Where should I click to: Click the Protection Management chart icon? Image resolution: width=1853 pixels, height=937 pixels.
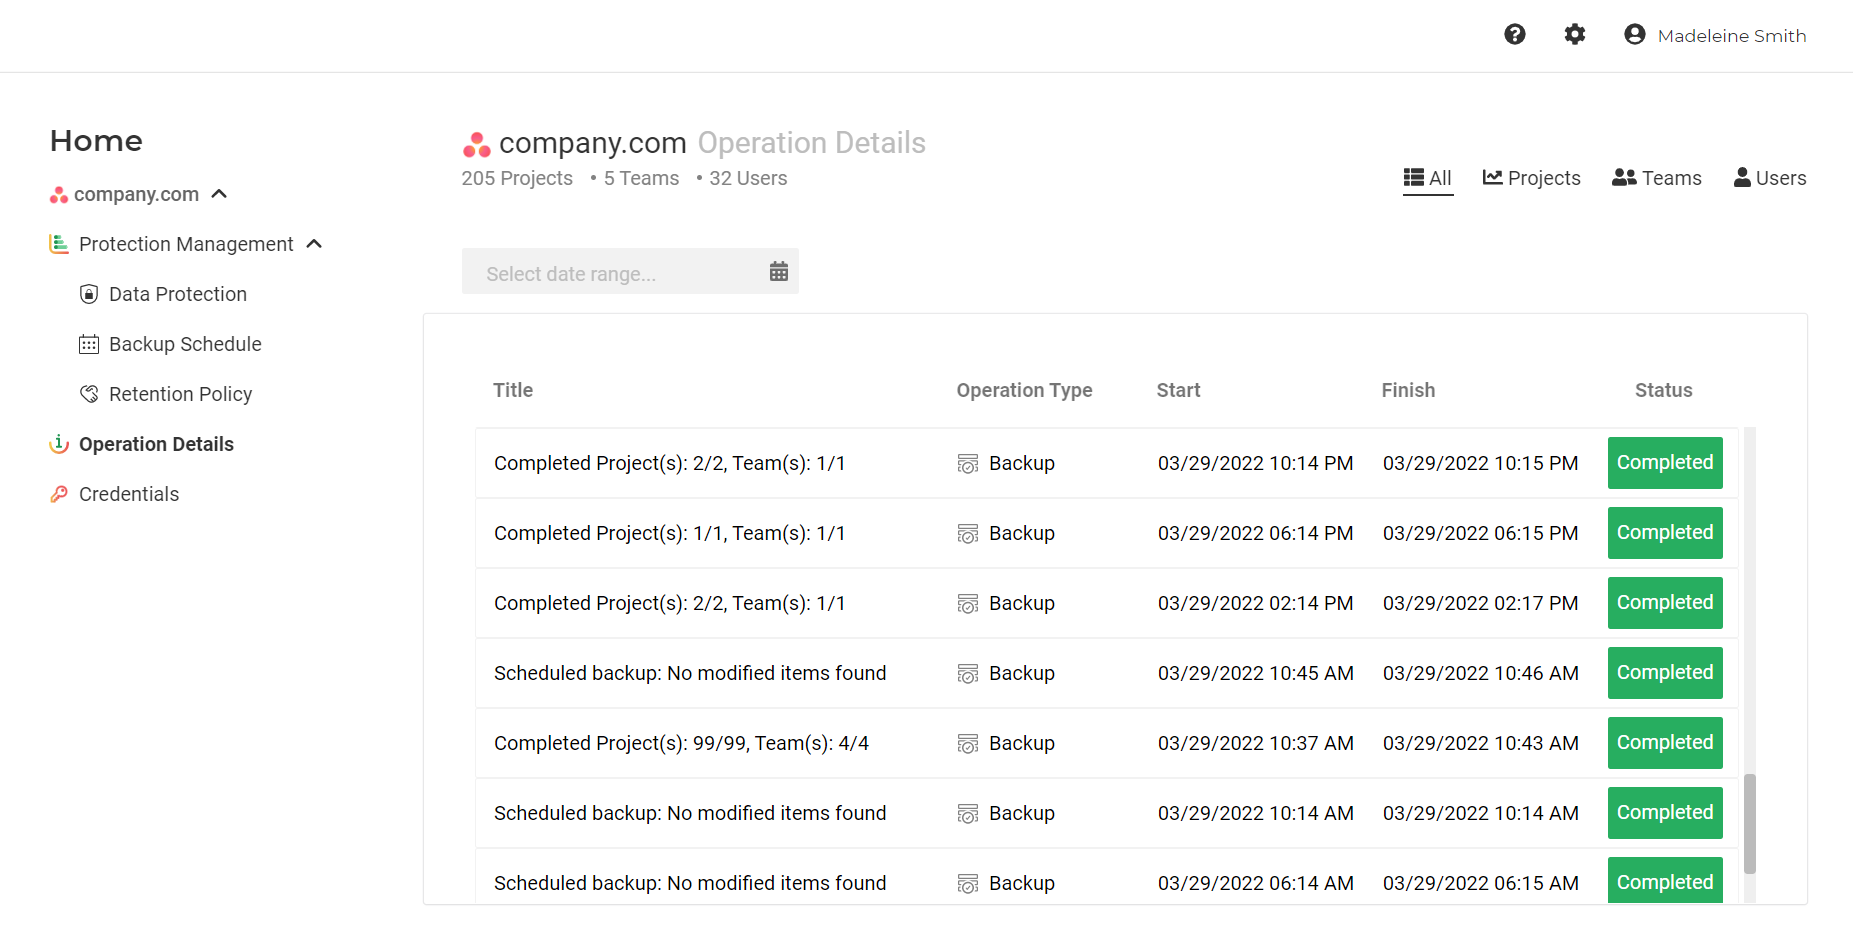(x=59, y=244)
